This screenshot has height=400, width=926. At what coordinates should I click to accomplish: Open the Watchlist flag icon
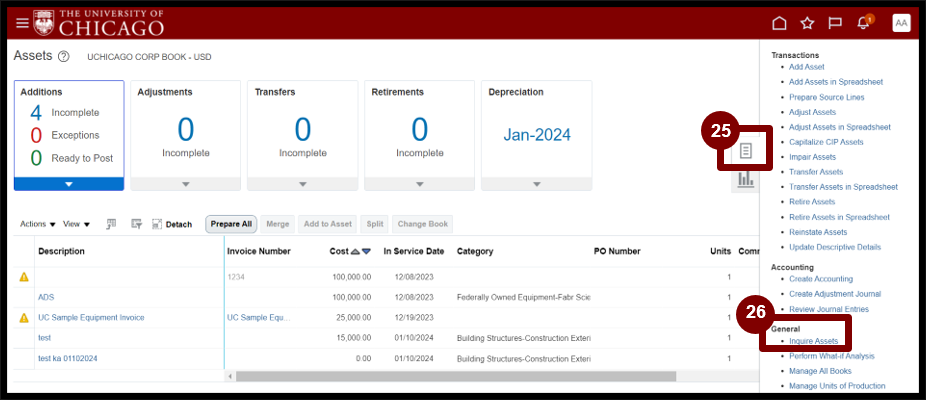tap(834, 23)
